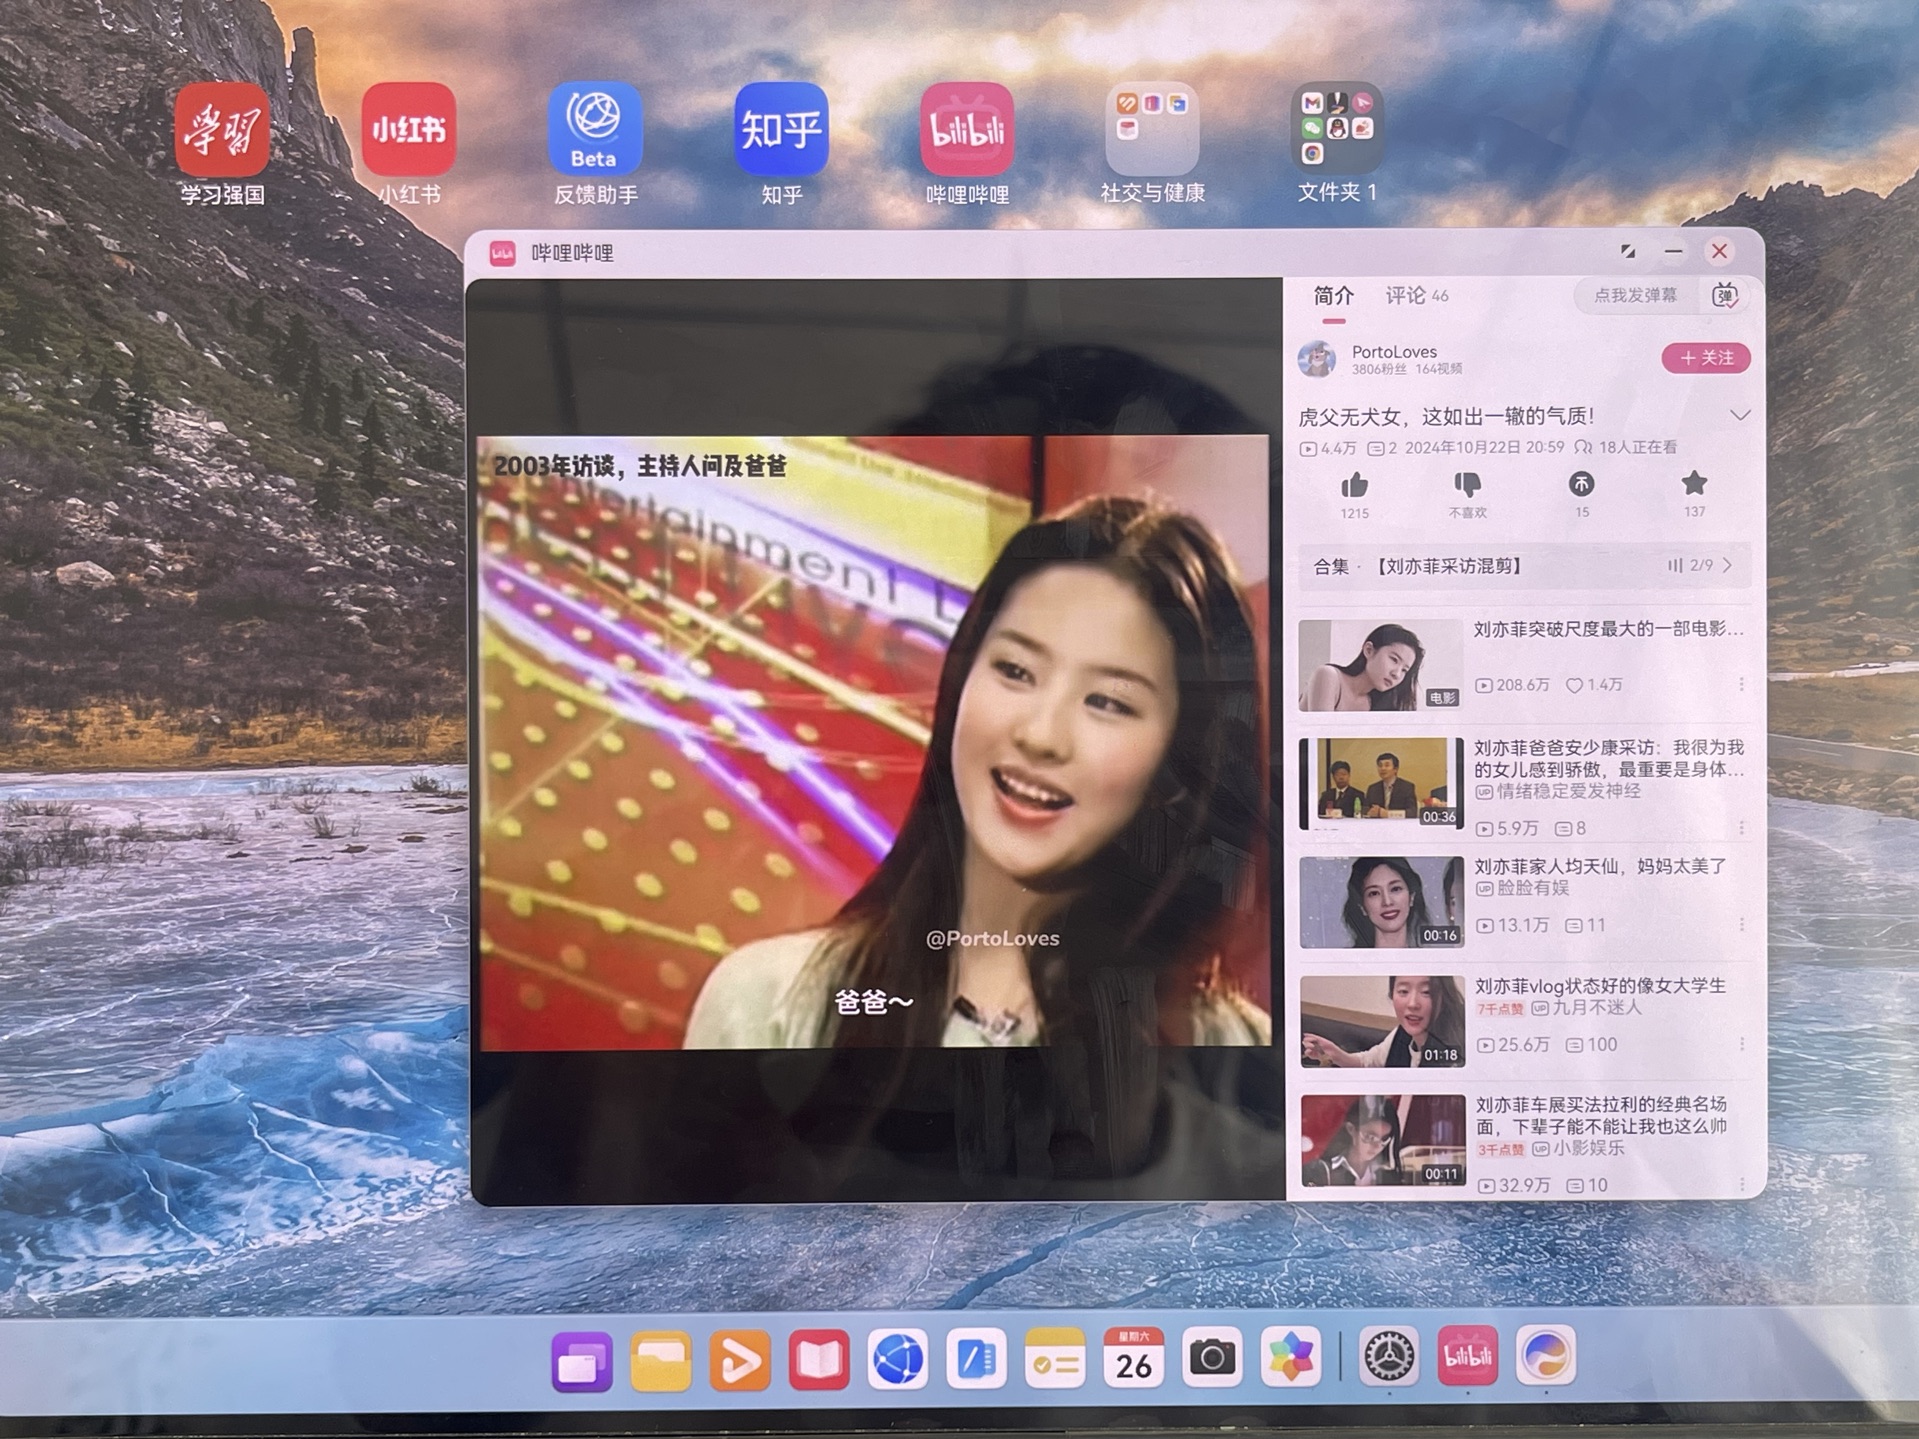
Task: Open the browser globe icon in dock
Action: click(898, 1359)
